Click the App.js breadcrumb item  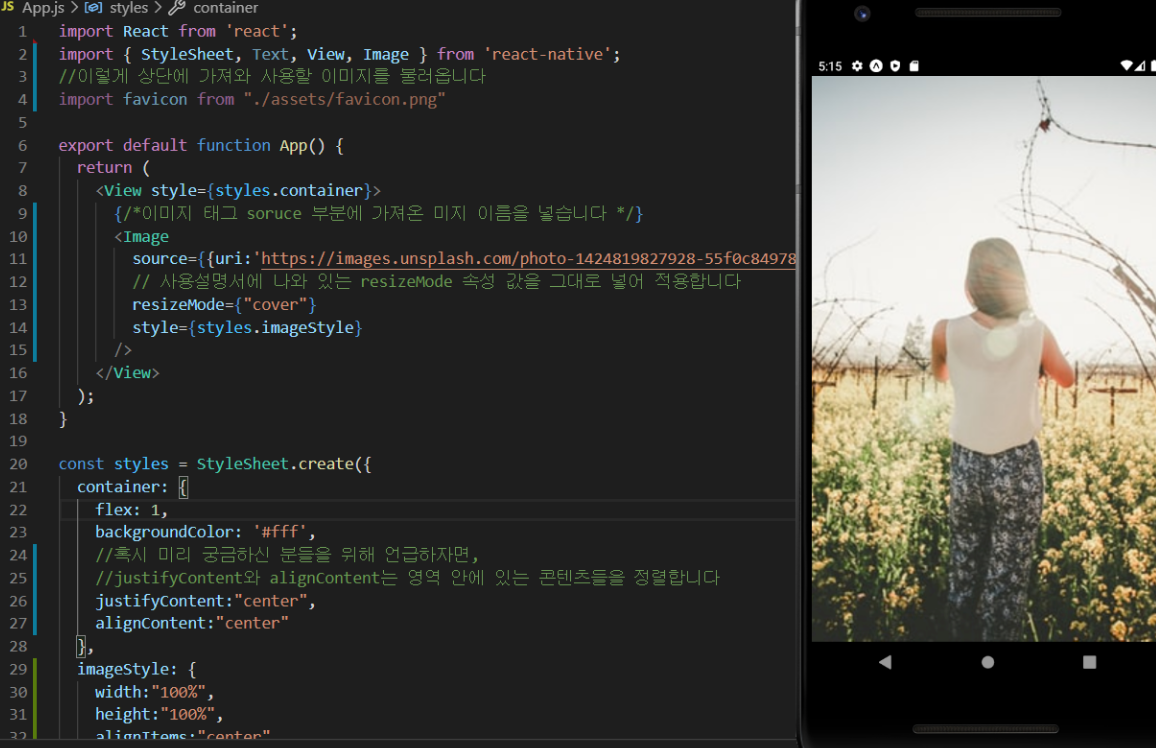point(43,8)
